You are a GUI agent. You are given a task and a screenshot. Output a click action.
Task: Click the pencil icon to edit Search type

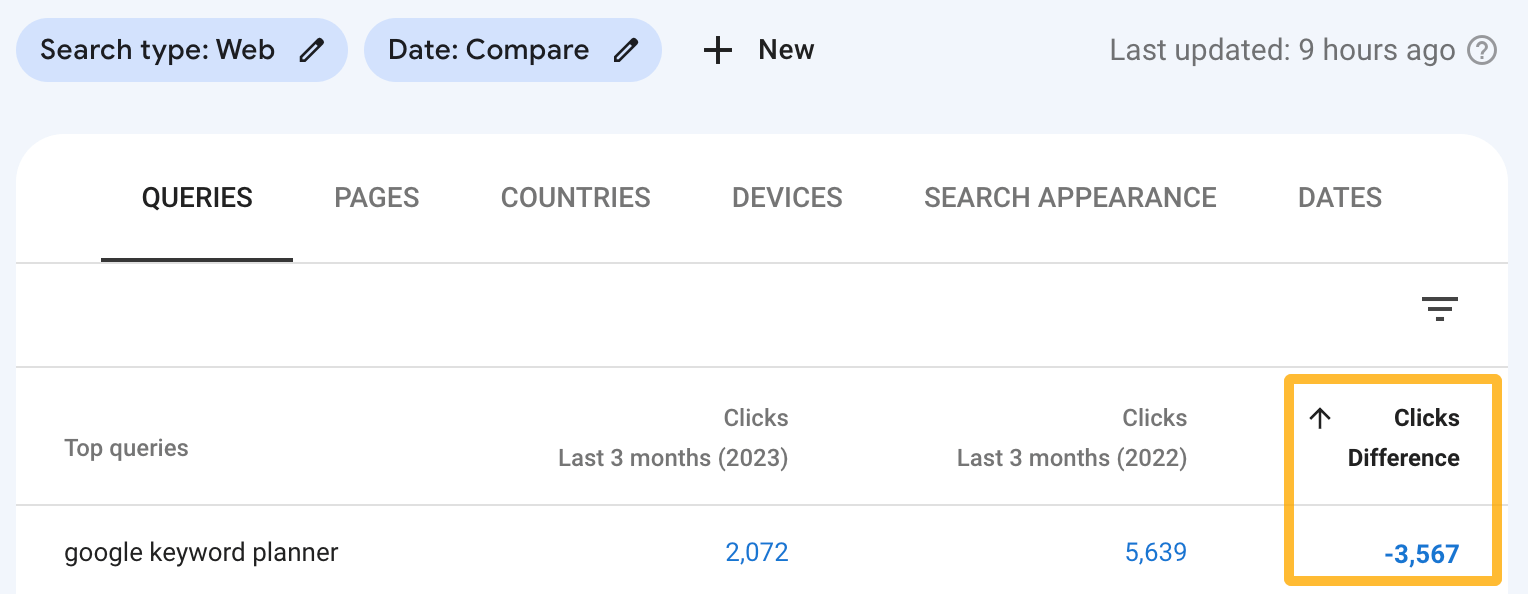[313, 49]
